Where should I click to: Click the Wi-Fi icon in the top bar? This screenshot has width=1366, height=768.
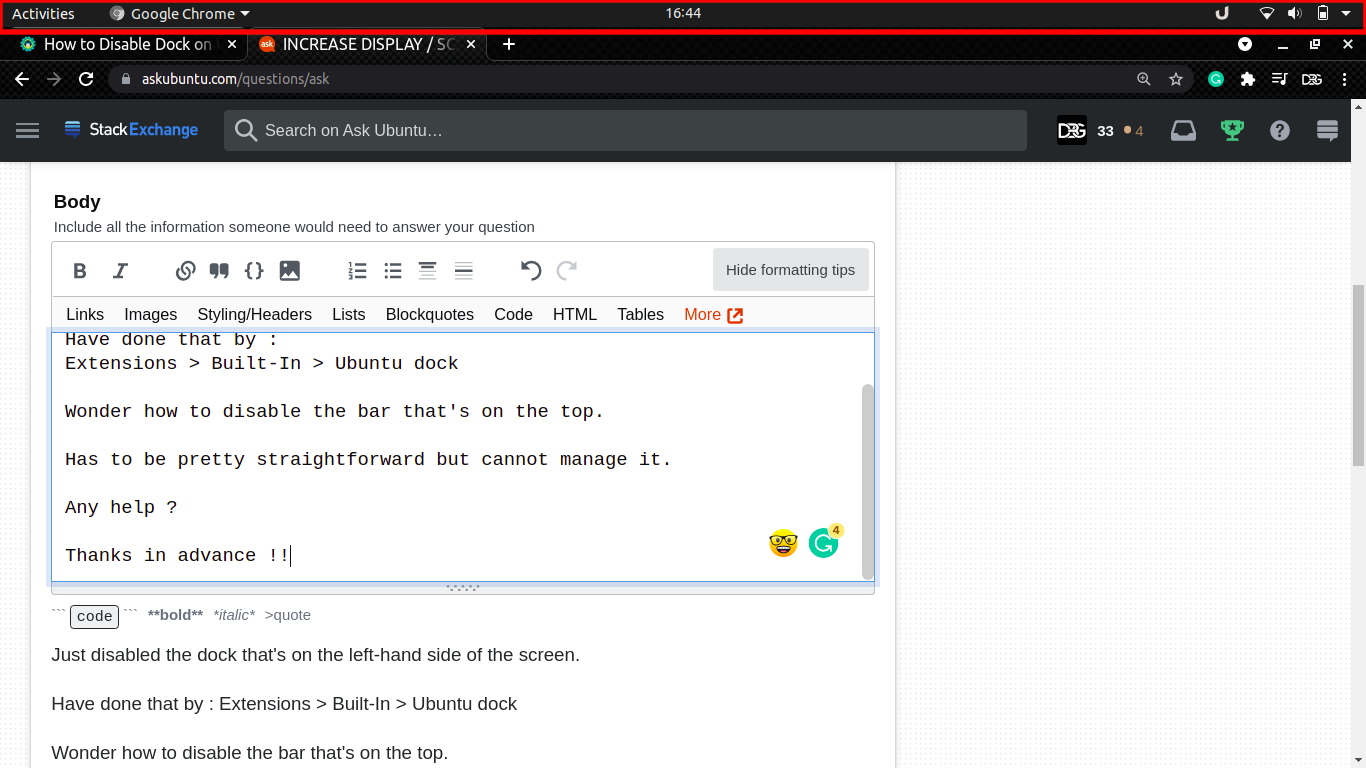[x=1266, y=14]
